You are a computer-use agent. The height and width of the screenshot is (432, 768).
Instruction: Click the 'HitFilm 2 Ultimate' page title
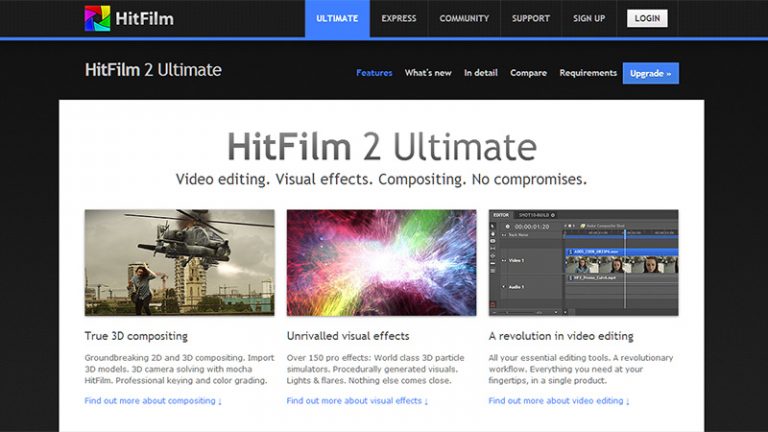point(153,70)
